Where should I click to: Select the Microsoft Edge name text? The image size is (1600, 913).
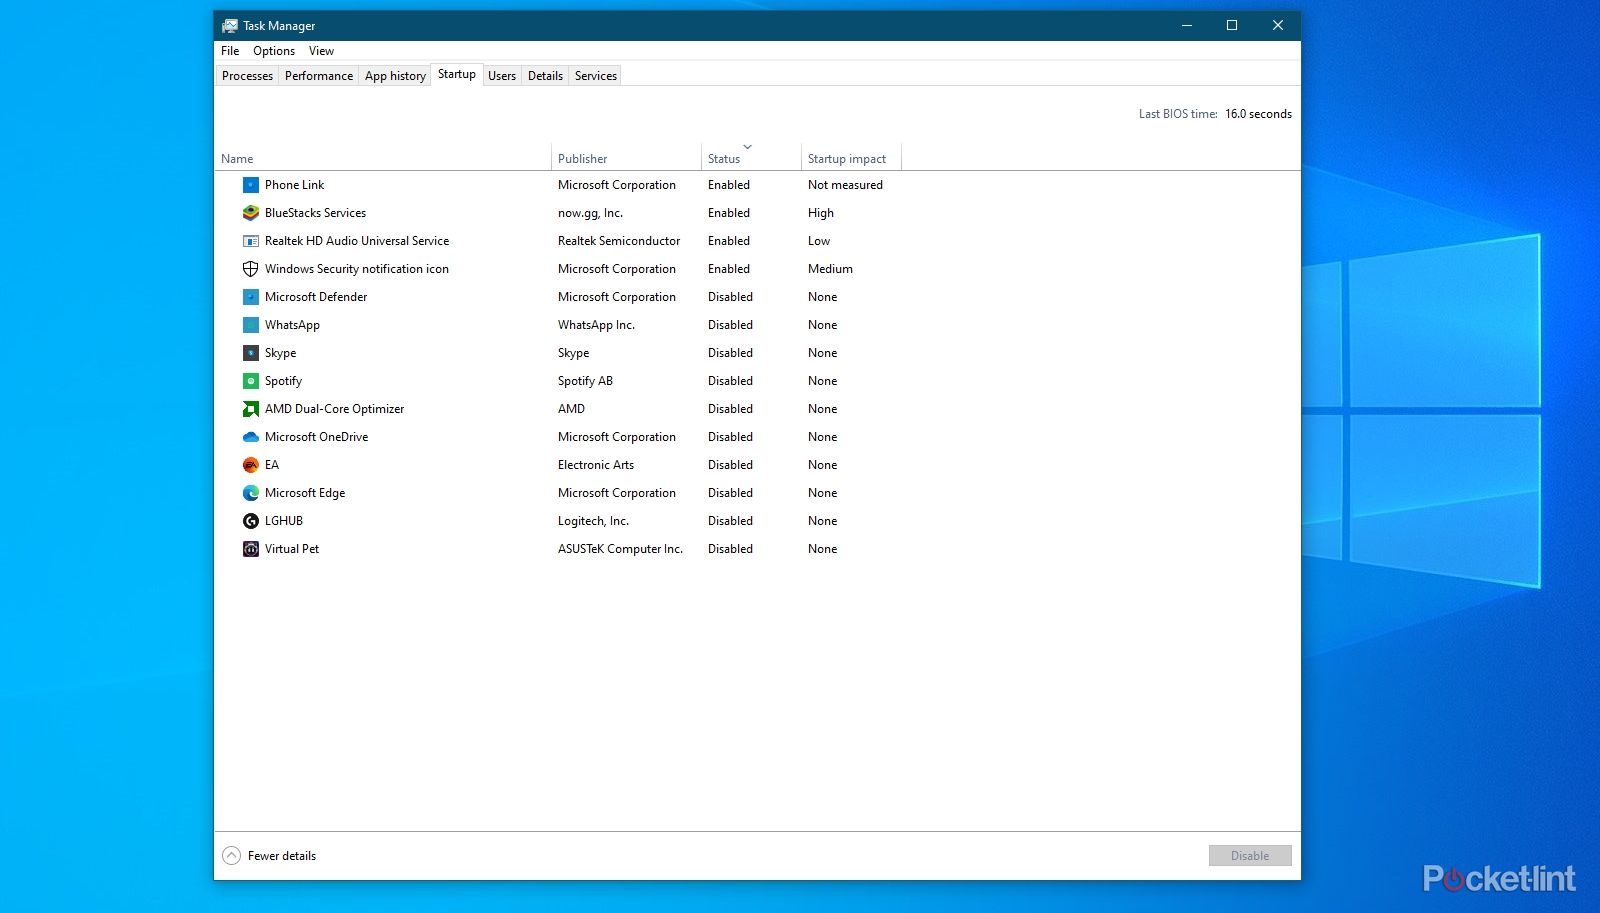tap(305, 493)
